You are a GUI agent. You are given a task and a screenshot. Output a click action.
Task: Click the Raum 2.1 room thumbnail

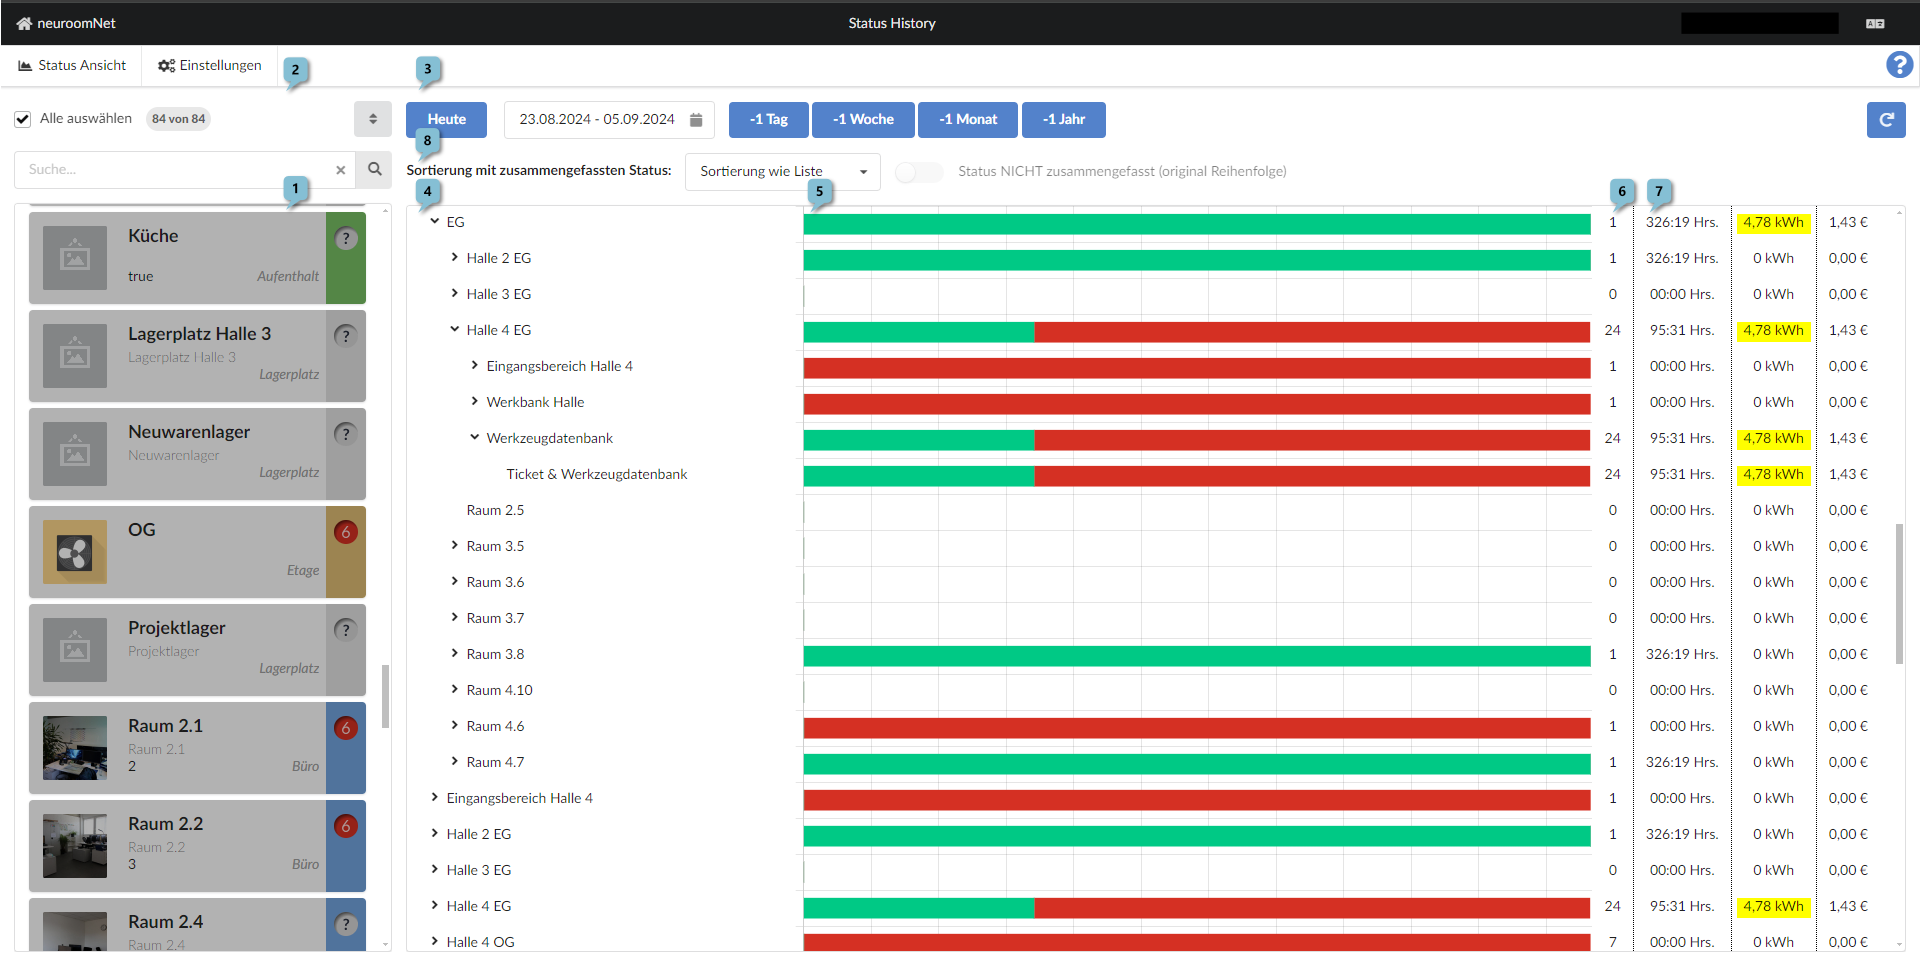click(x=75, y=748)
